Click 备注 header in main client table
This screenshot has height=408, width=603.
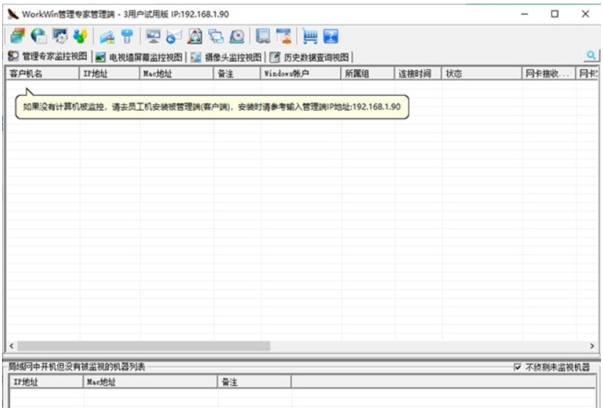click(x=237, y=73)
